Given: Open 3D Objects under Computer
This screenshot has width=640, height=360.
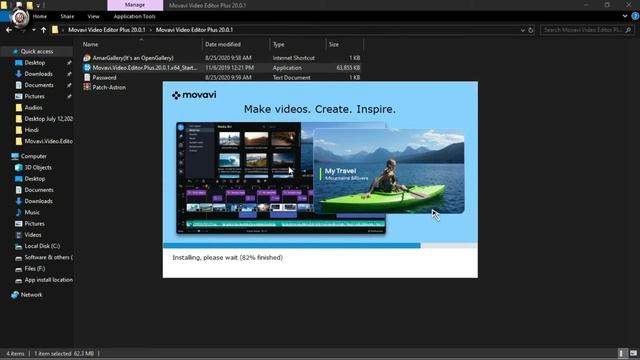Looking at the screenshot, I should (38, 167).
